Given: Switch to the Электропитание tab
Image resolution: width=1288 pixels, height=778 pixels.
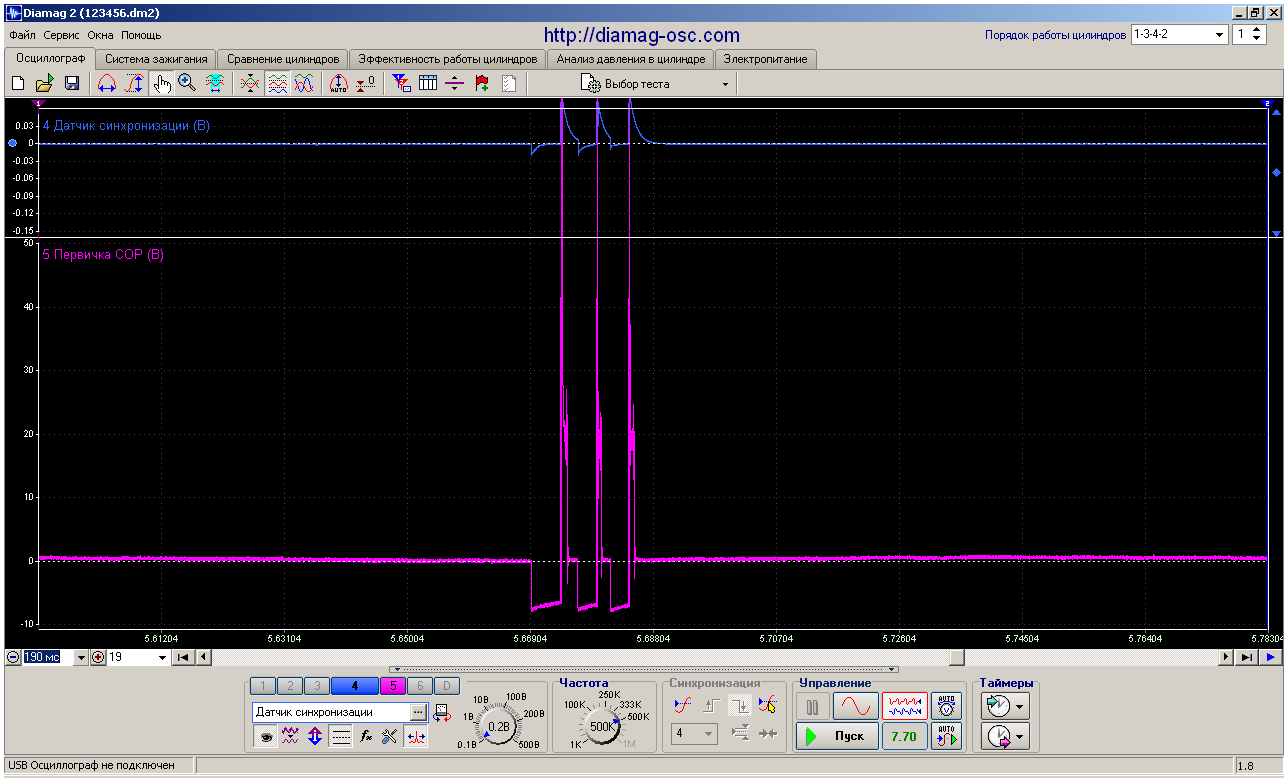Looking at the screenshot, I should [765, 59].
